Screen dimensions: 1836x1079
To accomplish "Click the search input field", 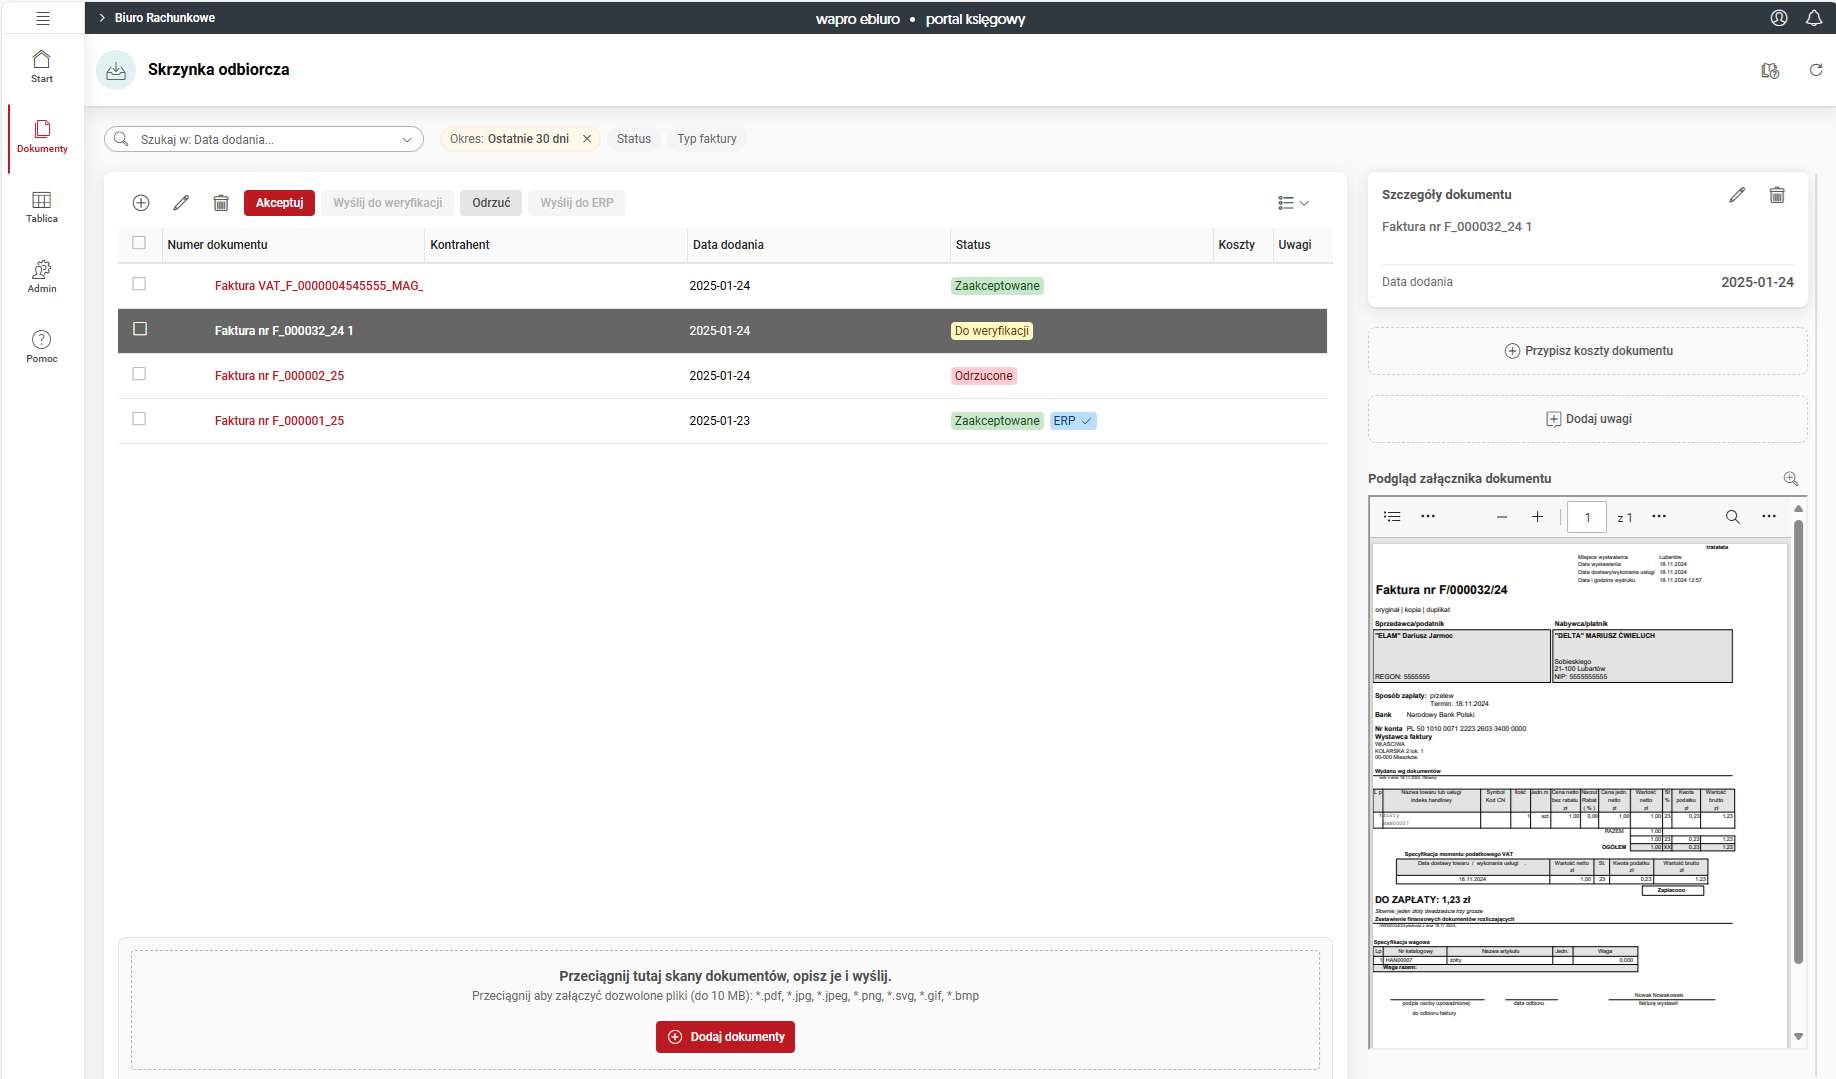I will (265, 140).
